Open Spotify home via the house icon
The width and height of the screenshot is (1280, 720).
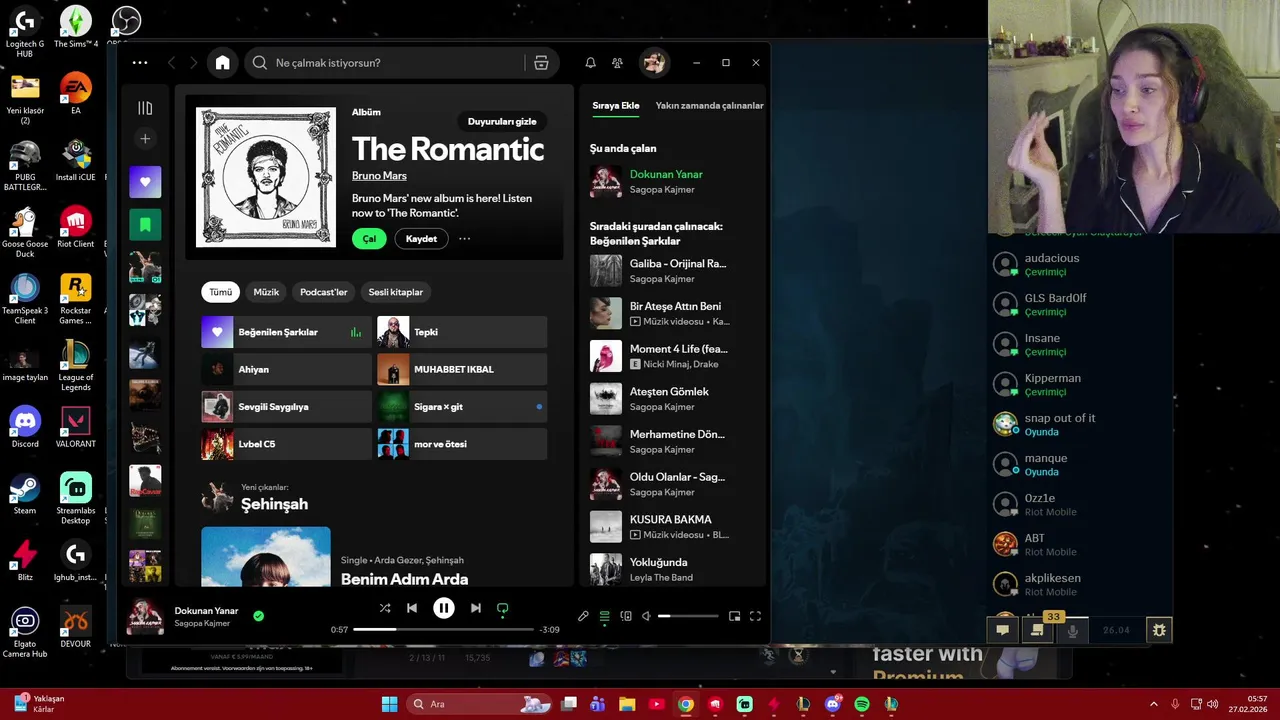click(x=222, y=63)
